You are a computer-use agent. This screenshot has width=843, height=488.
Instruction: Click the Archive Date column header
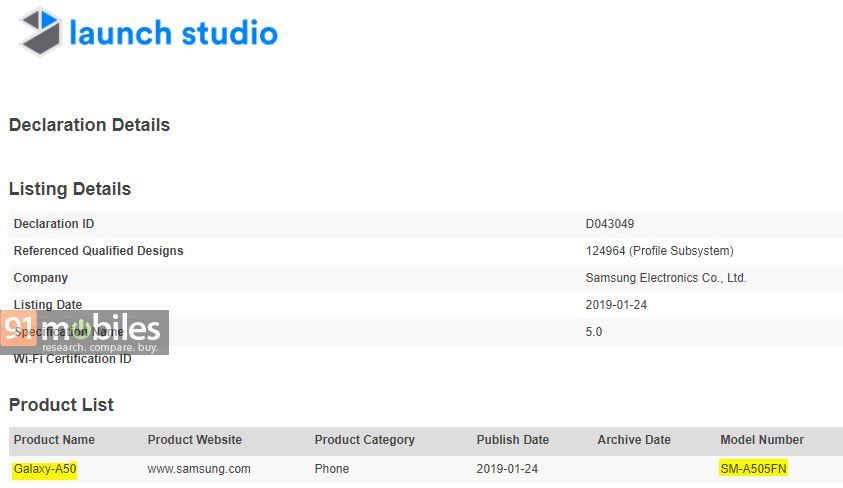click(x=634, y=440)
